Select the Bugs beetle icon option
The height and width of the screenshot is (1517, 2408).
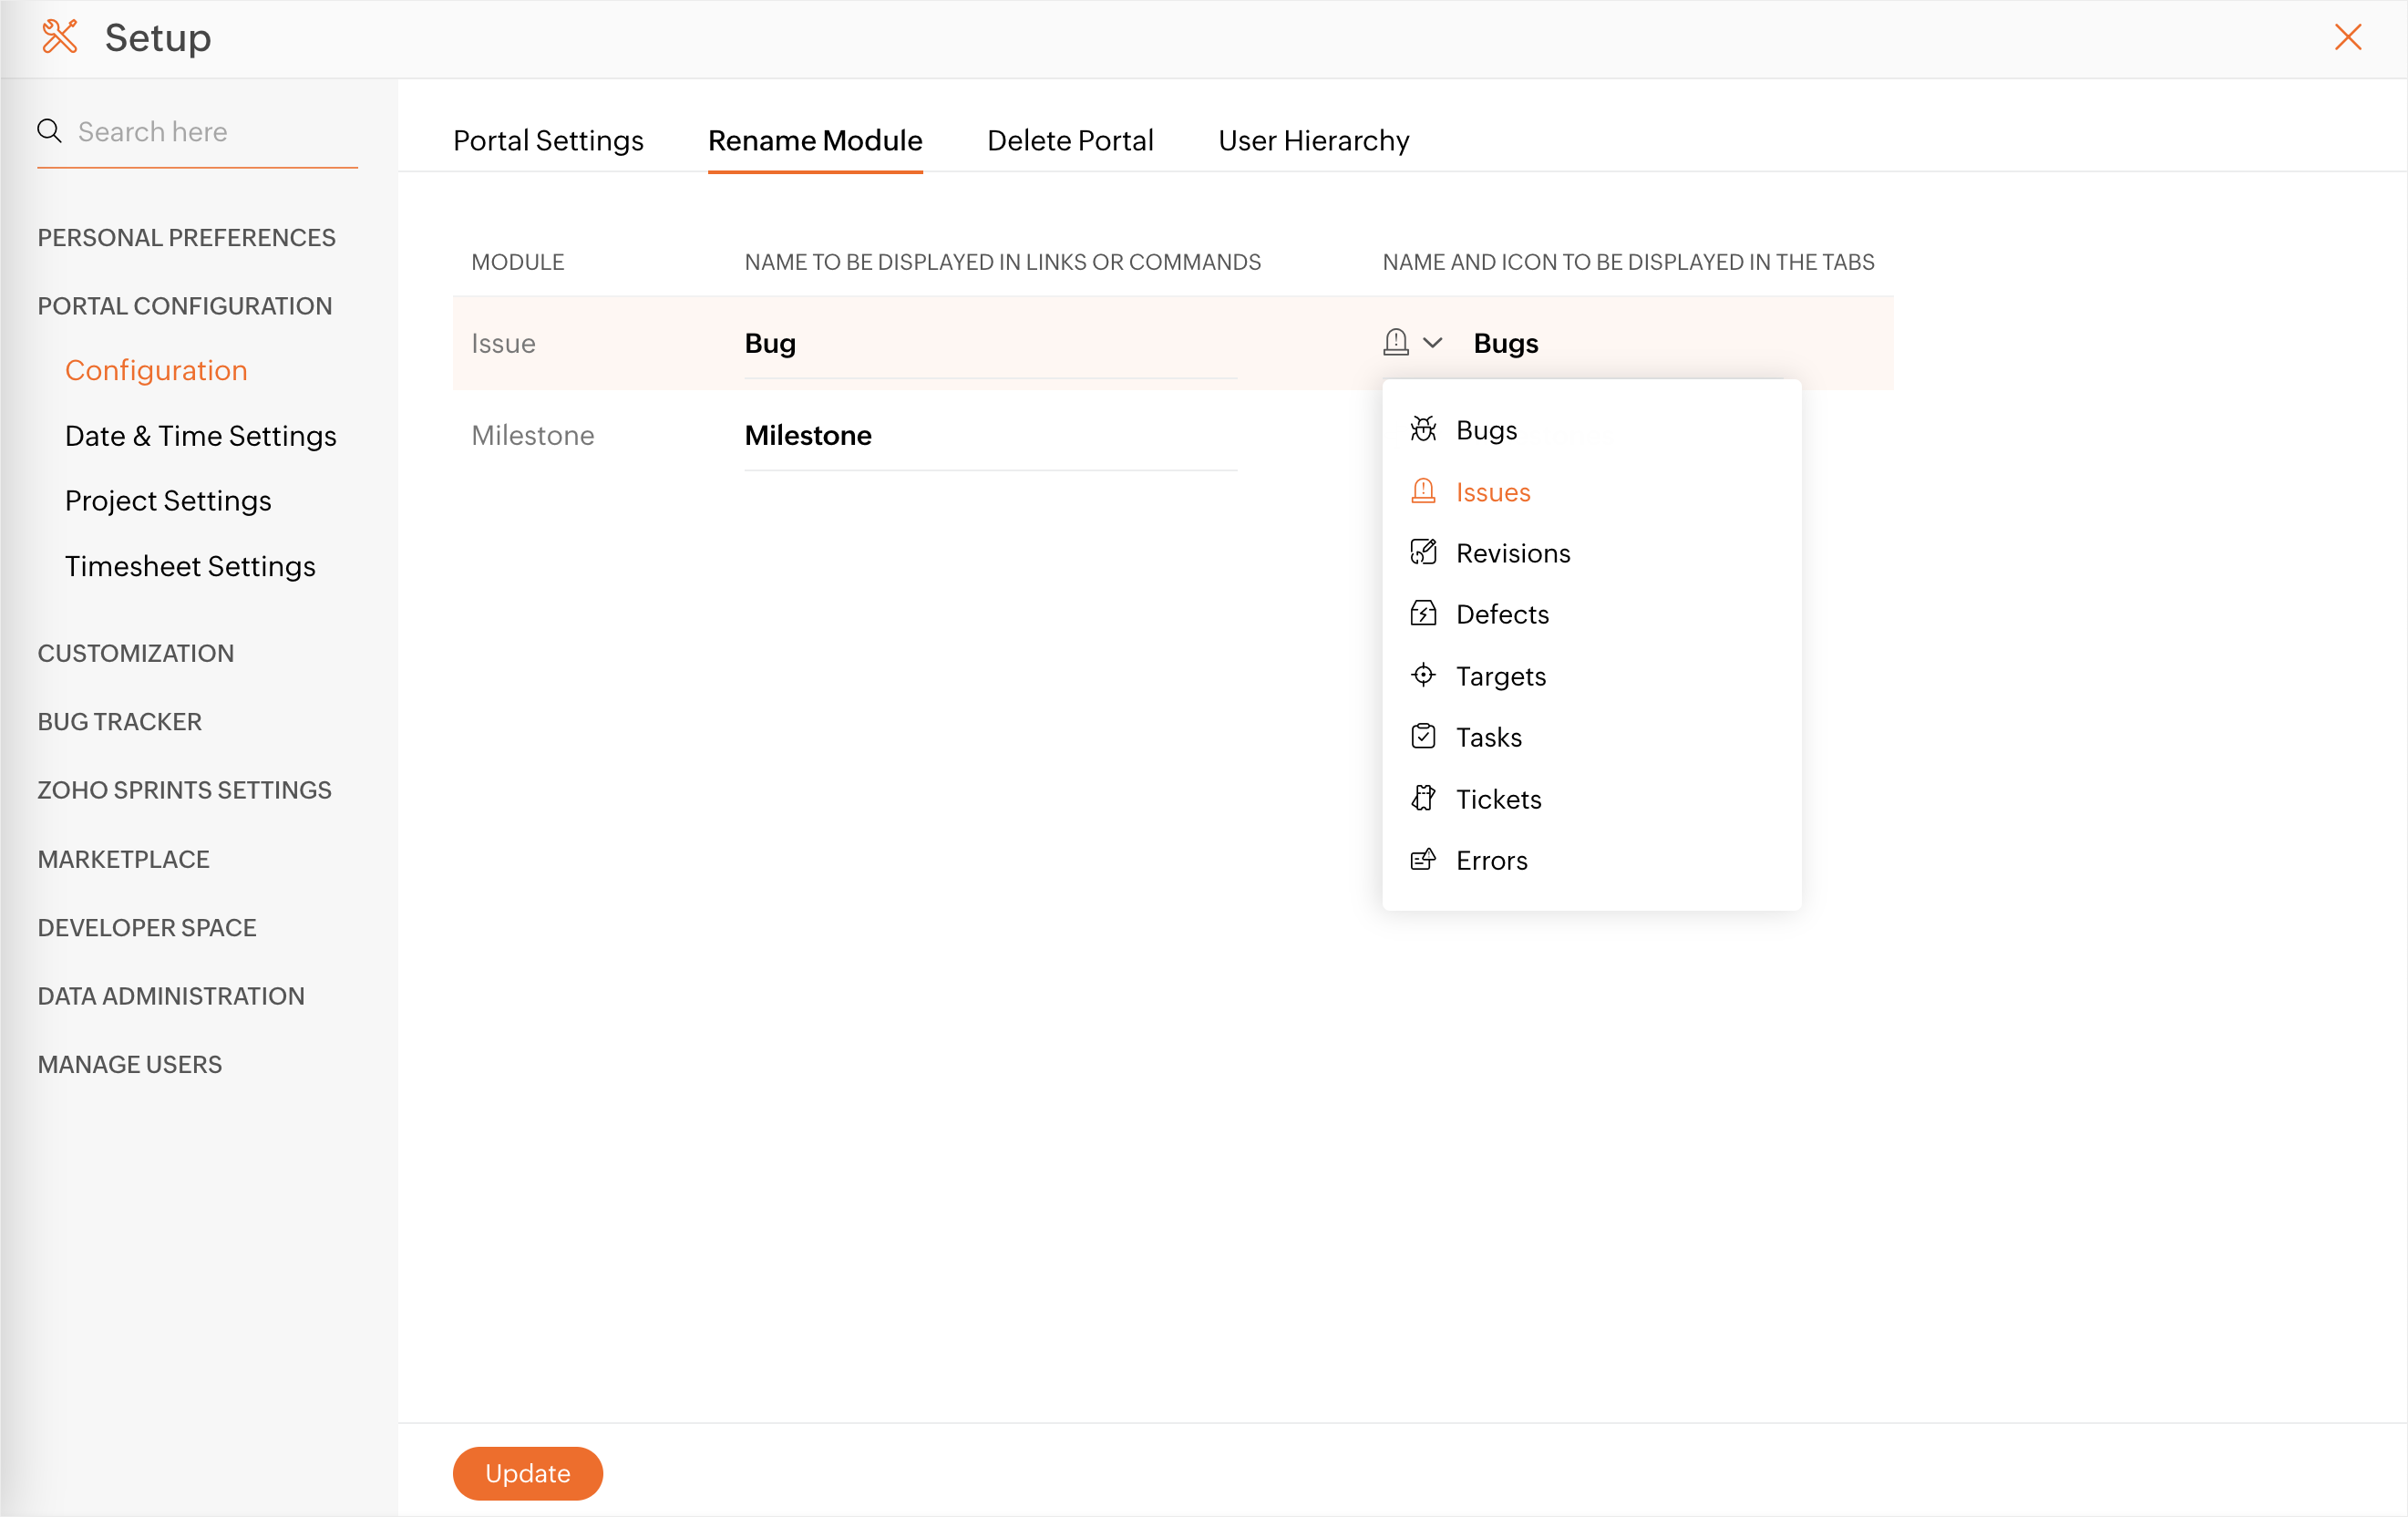tap(1424, 430)
